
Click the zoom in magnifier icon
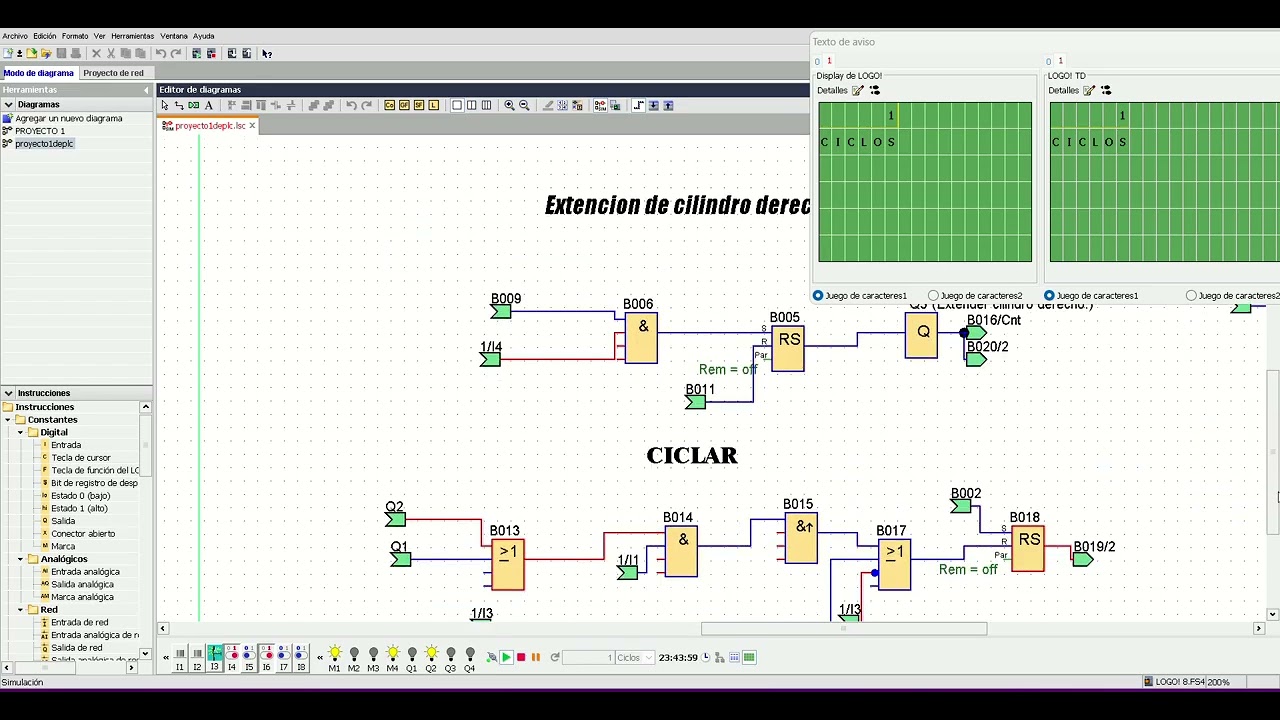click(509, 105)
